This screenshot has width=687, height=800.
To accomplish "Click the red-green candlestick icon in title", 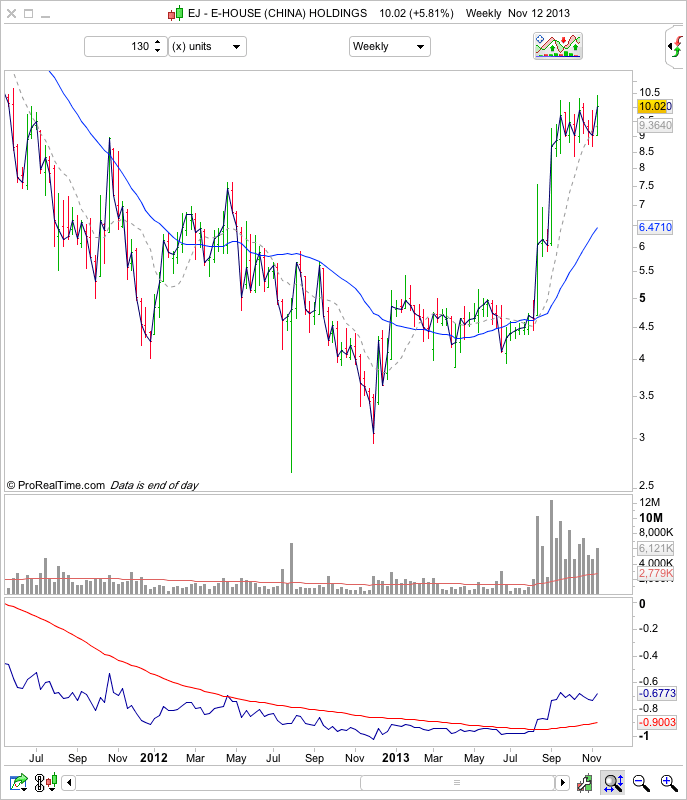I will coord(176,13).
